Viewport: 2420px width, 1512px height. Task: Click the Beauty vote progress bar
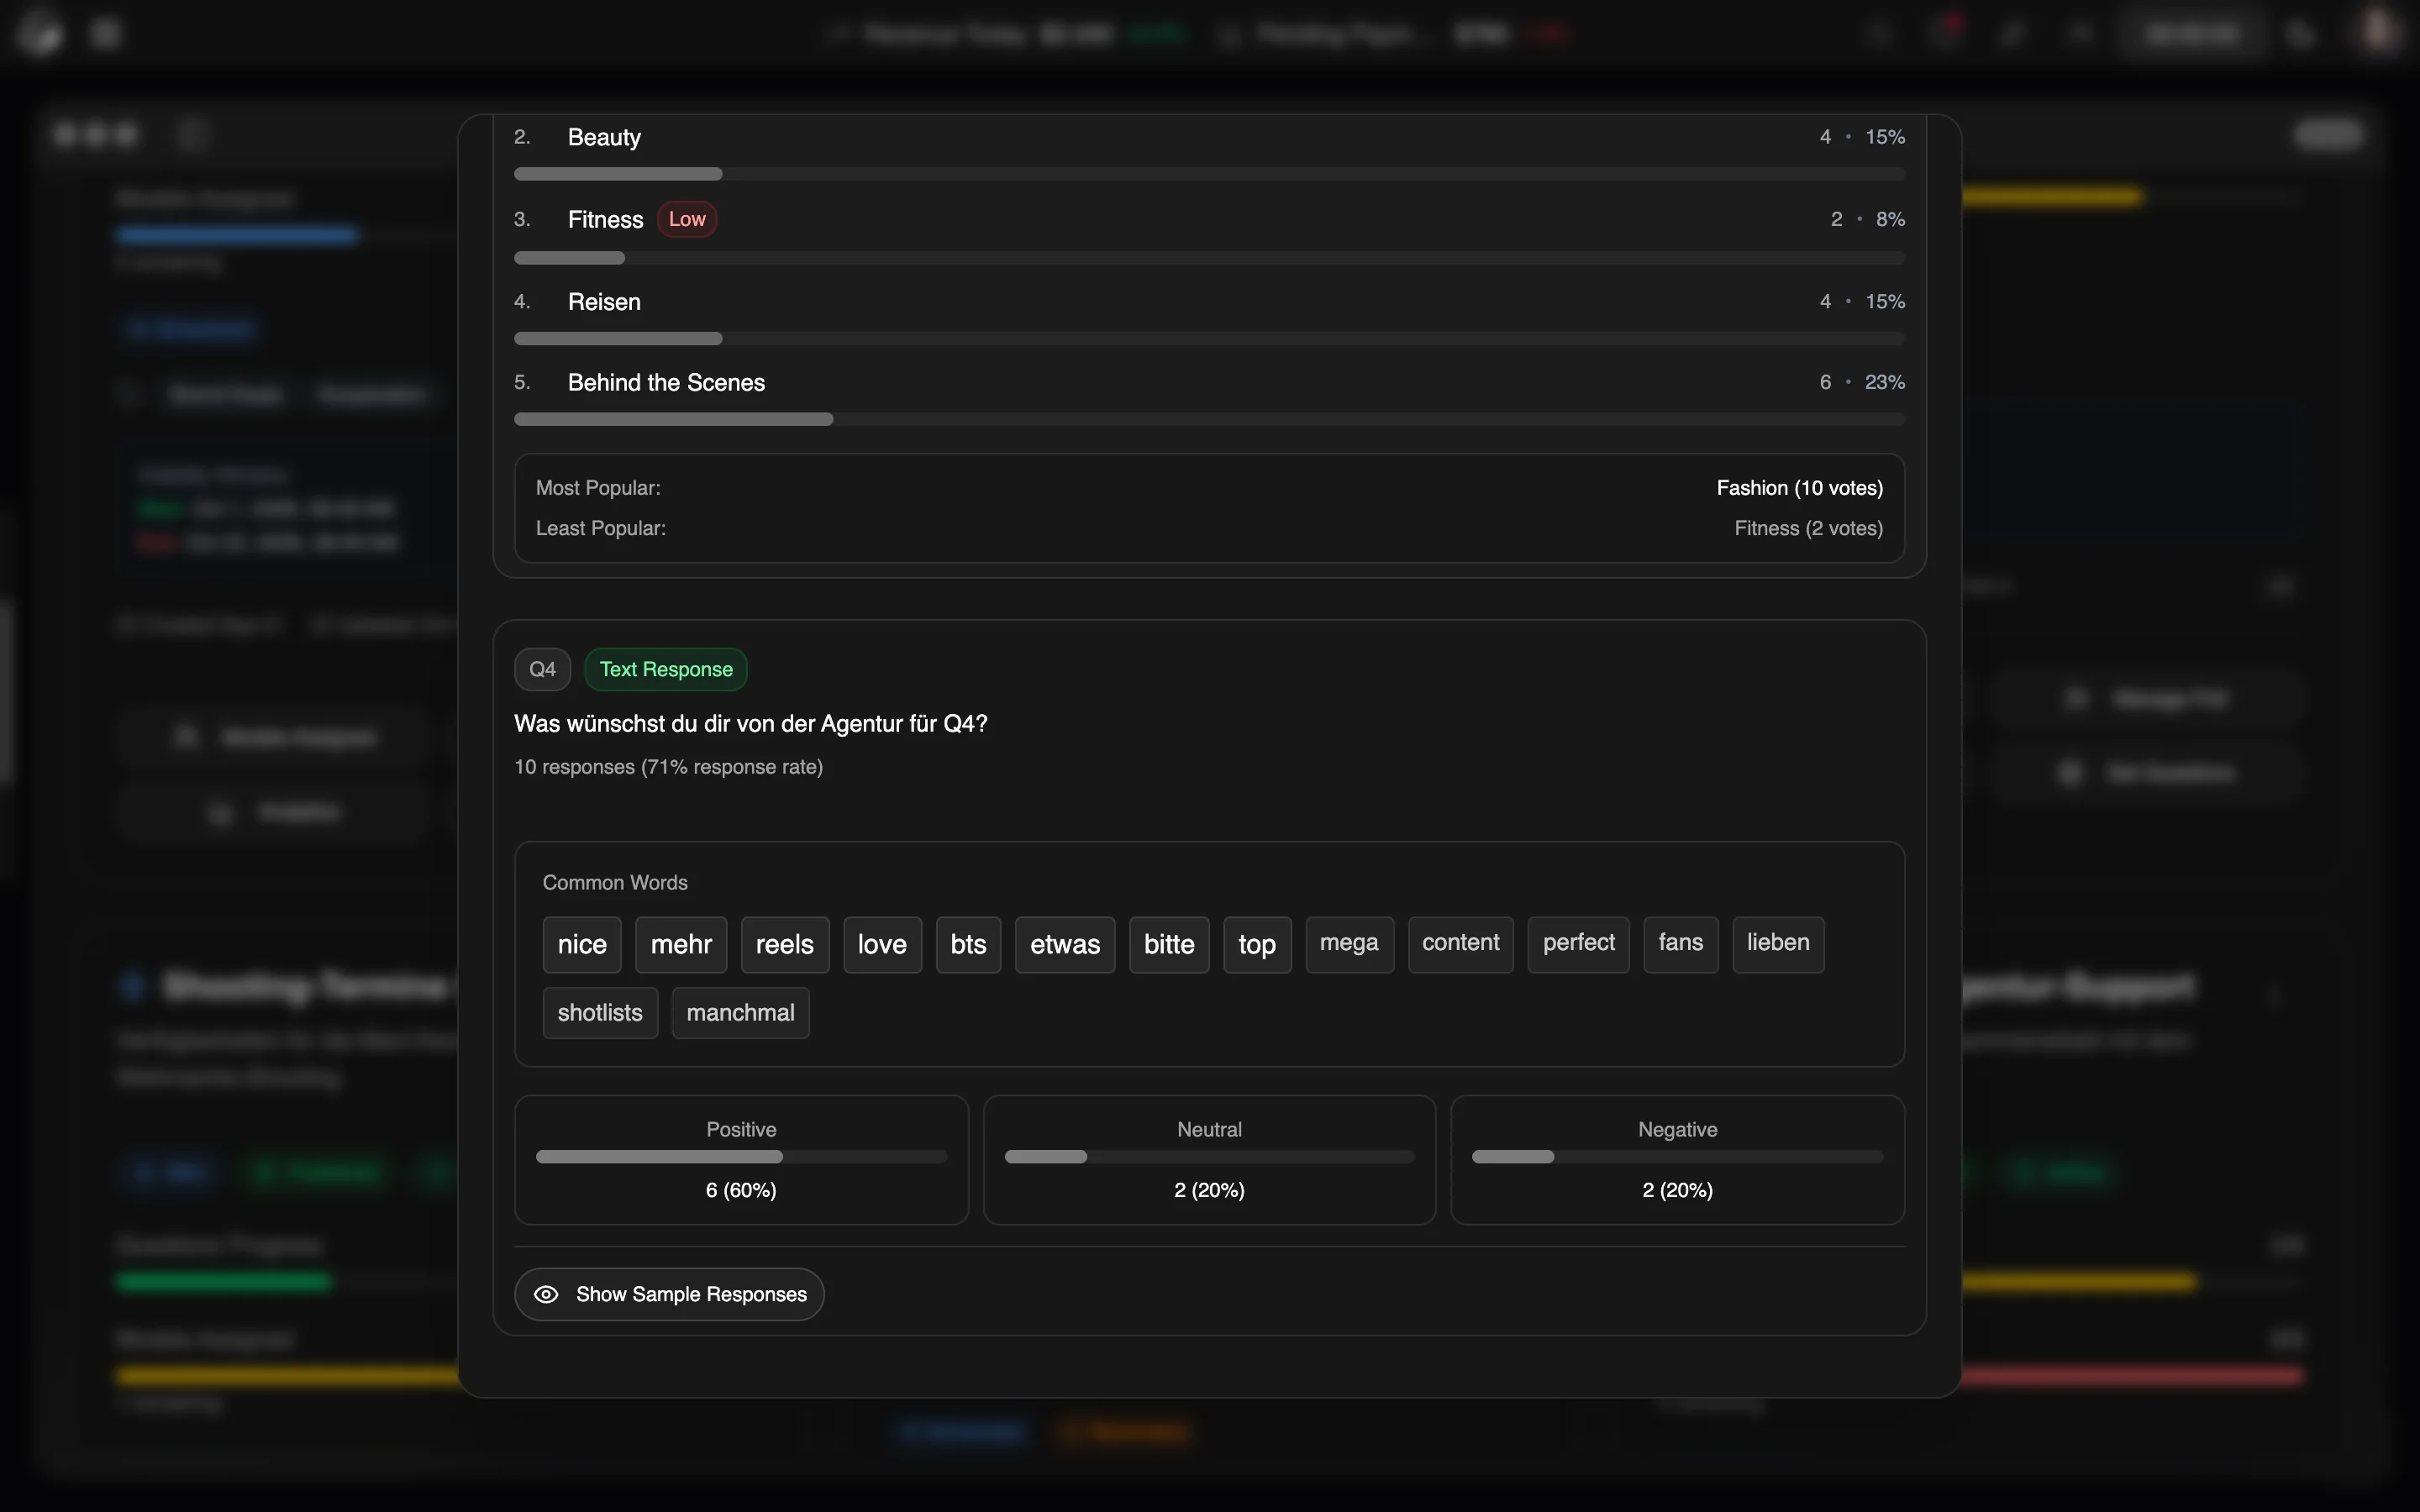pos(1209,174)
